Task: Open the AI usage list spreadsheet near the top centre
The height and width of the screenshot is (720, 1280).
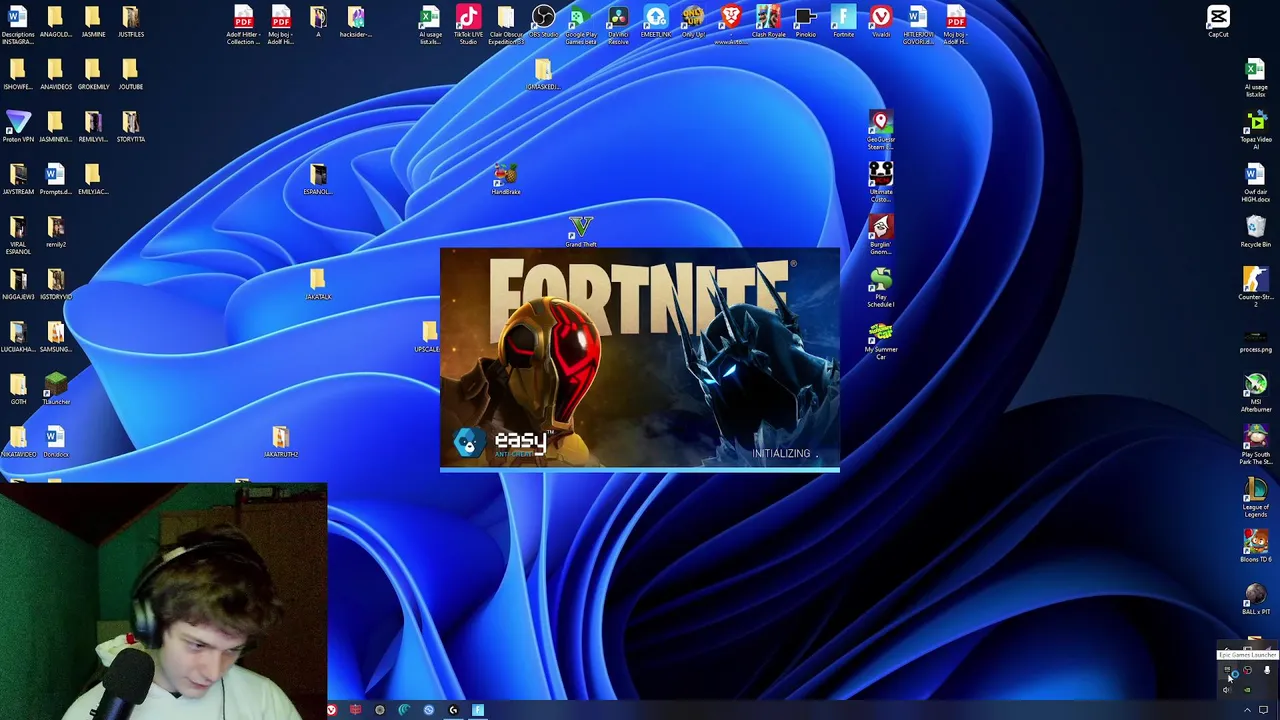Action: pyautogui.click(x=430, y=25)
